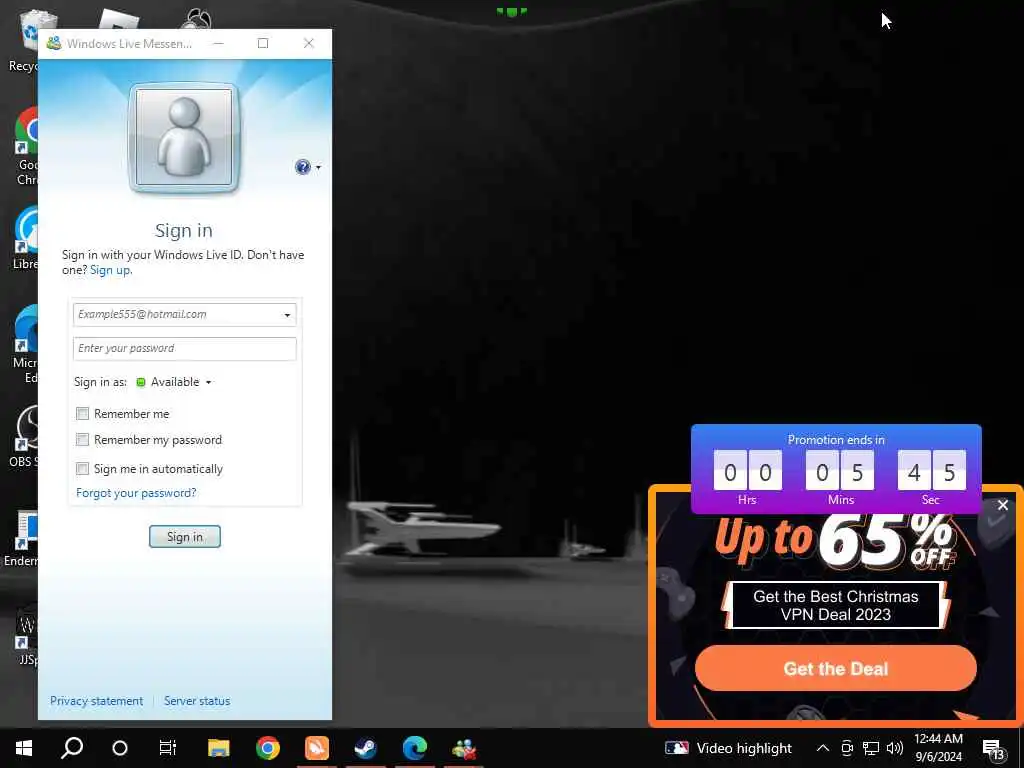The width and height of the screenshot is (1024, 768).
Task: Open Cortana from the taskbar
Action: [120, 748]
